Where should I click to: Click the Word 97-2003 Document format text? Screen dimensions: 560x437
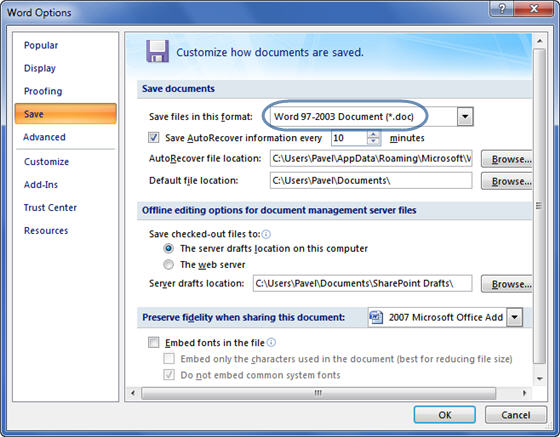click(x=344, y=117)
